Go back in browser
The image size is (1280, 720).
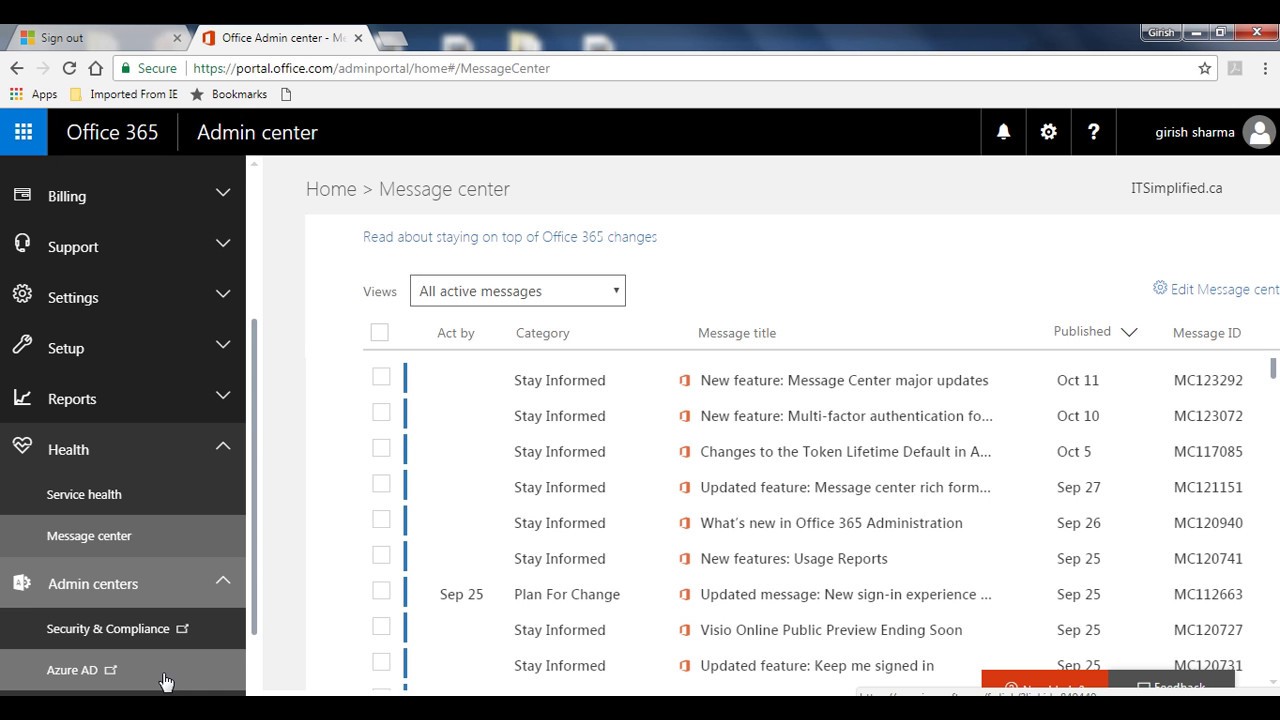pos(16,68)
